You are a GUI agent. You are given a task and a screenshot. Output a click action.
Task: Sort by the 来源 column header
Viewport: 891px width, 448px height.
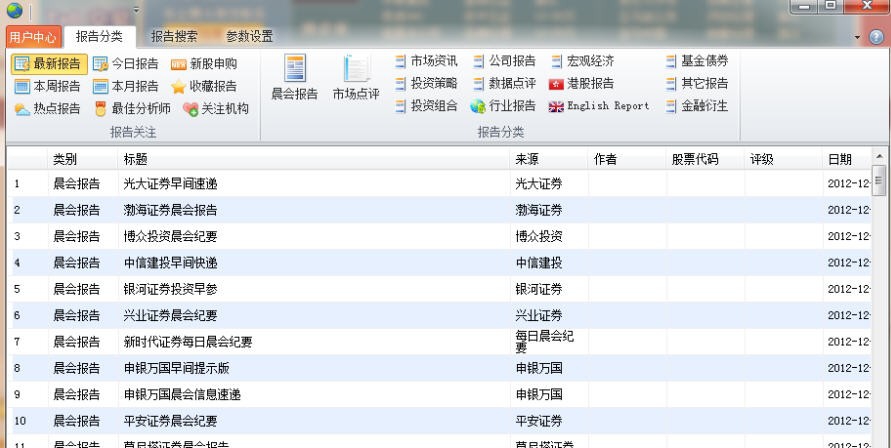click(x=531, y=160)
